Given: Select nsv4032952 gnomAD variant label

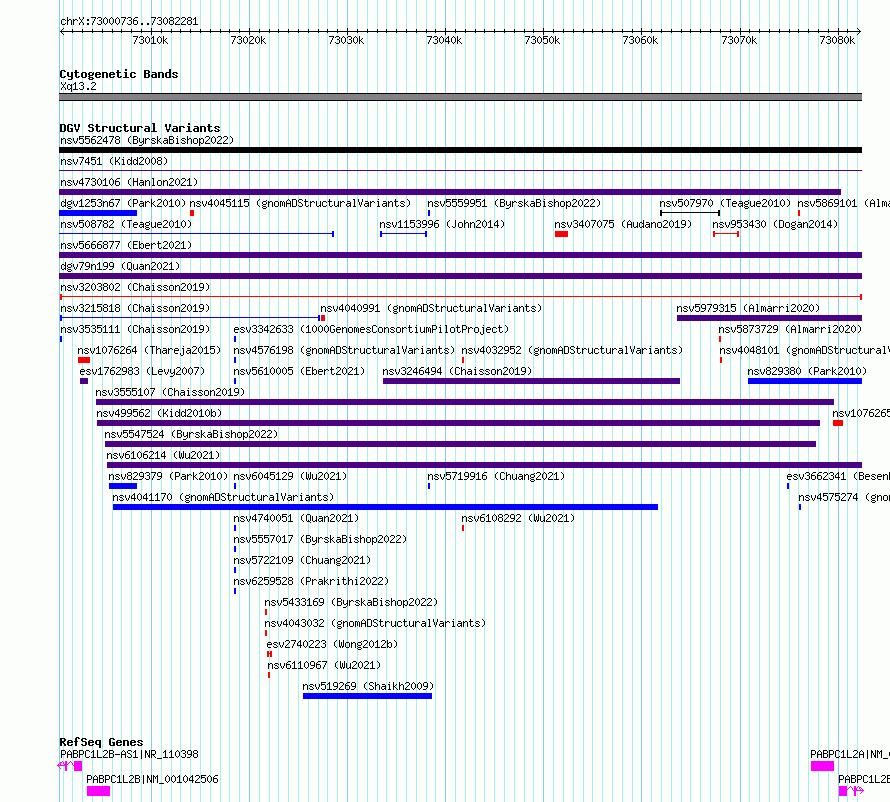Looking at the screenshot, I should pyautogui.click(x=572, y=350).
